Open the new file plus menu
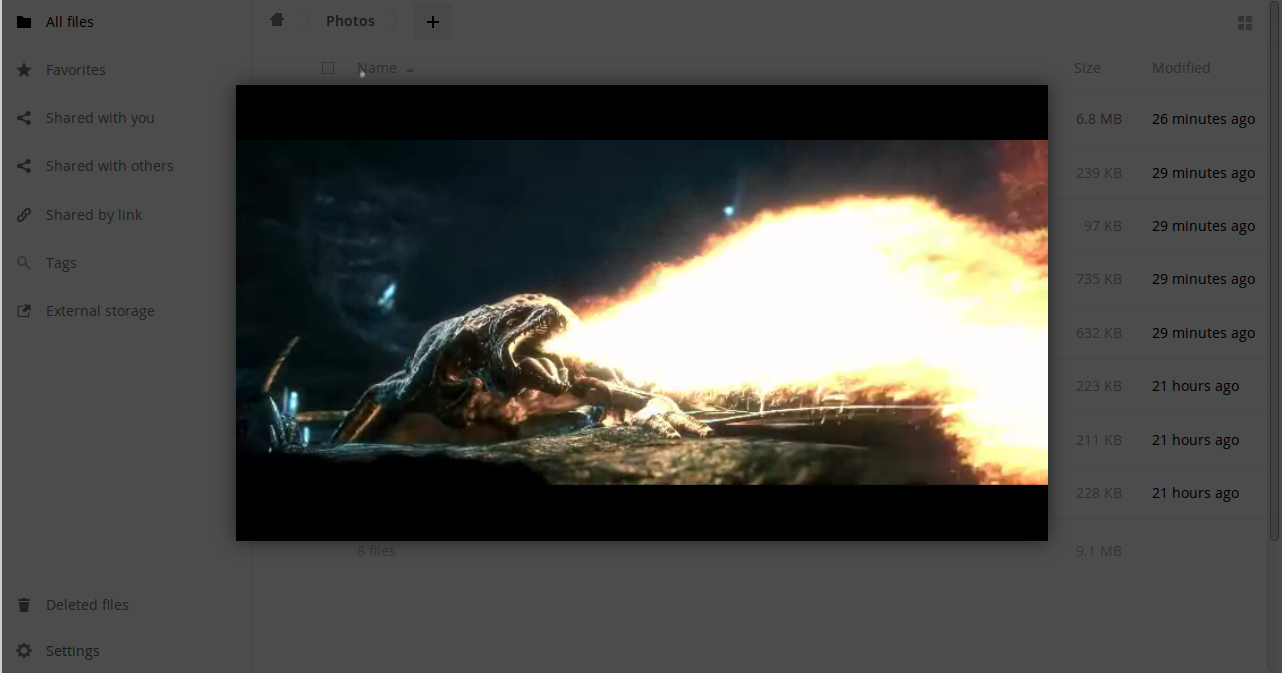 point(432,21)
